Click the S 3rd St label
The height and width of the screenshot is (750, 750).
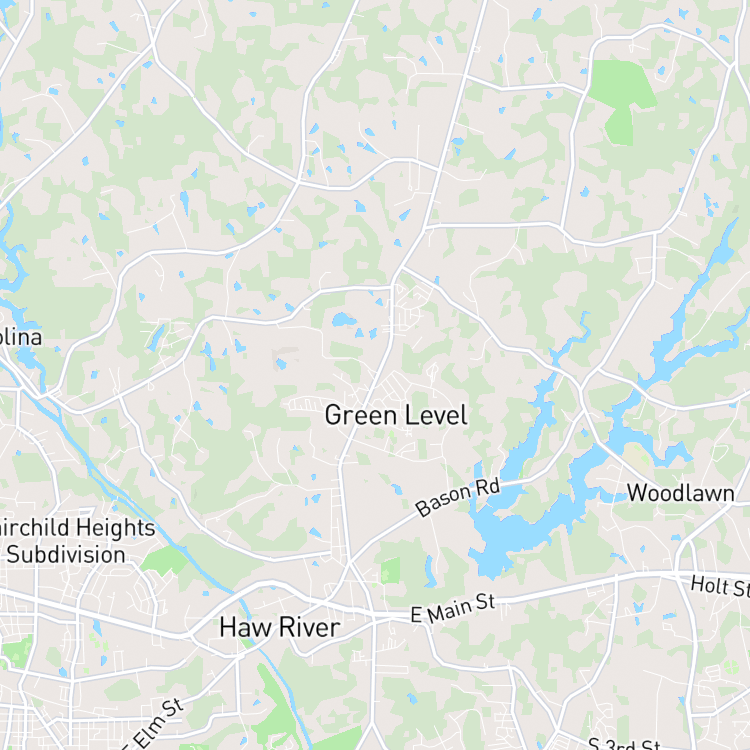tap(624, 744)
